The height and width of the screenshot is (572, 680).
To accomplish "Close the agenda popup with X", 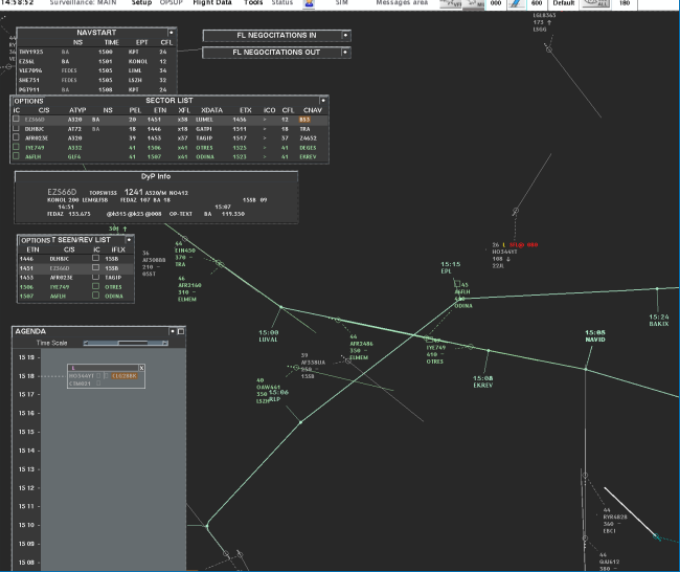I will point(141,368).
